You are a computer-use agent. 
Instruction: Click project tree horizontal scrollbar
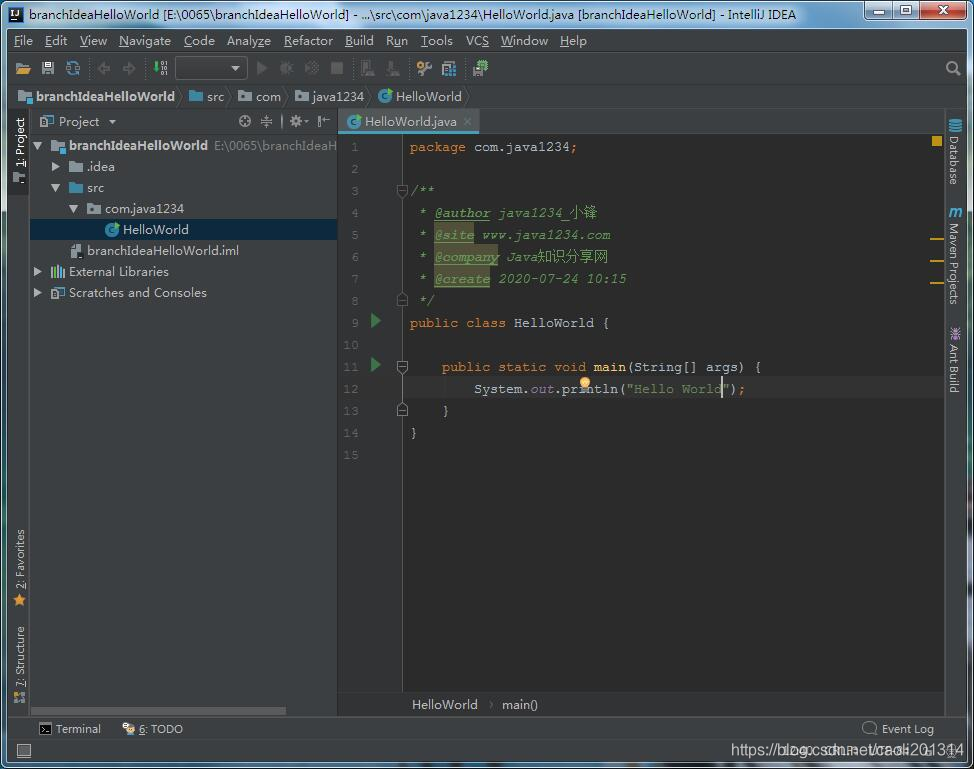(x=158, y=711)
